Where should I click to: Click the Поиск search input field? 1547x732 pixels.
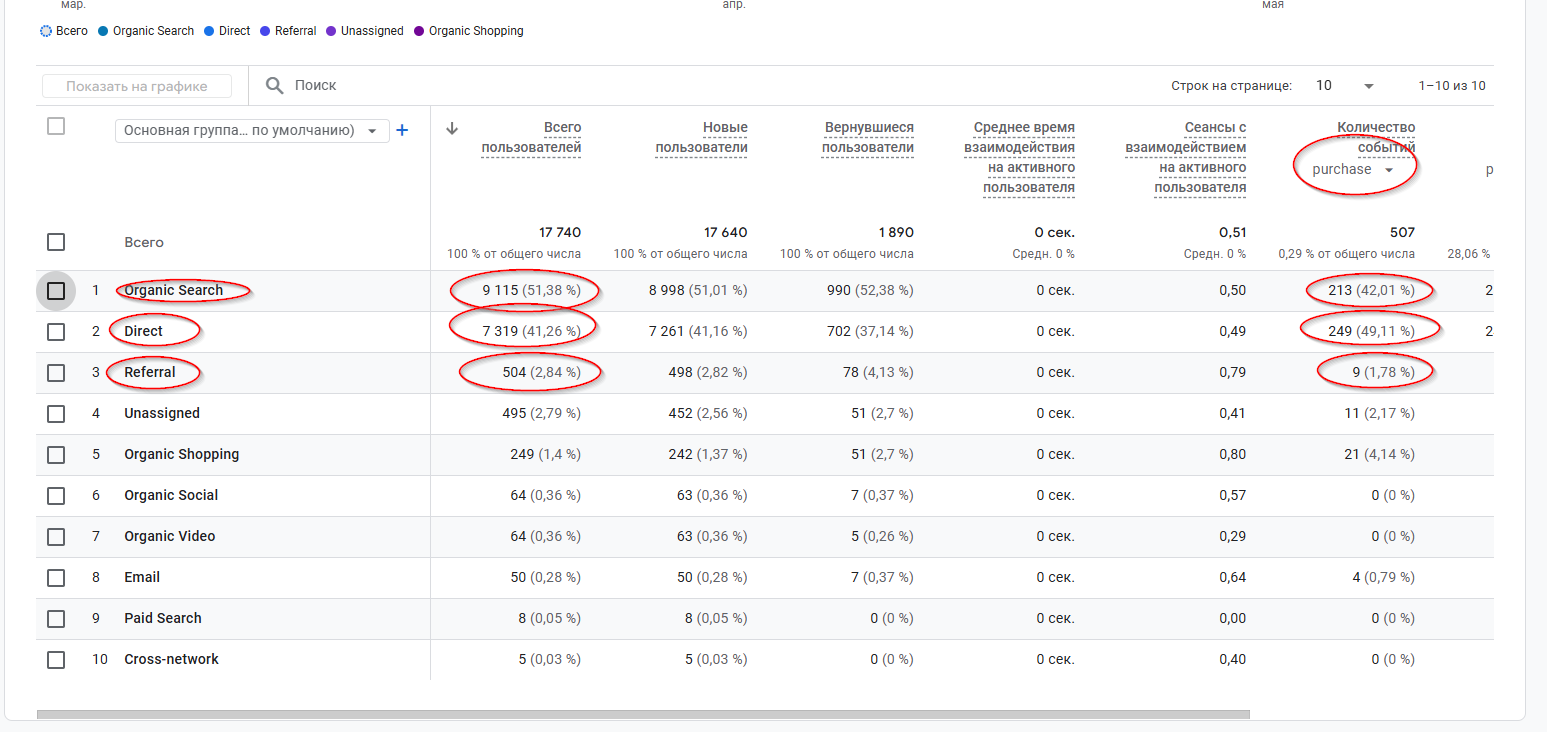coord(600,86)
